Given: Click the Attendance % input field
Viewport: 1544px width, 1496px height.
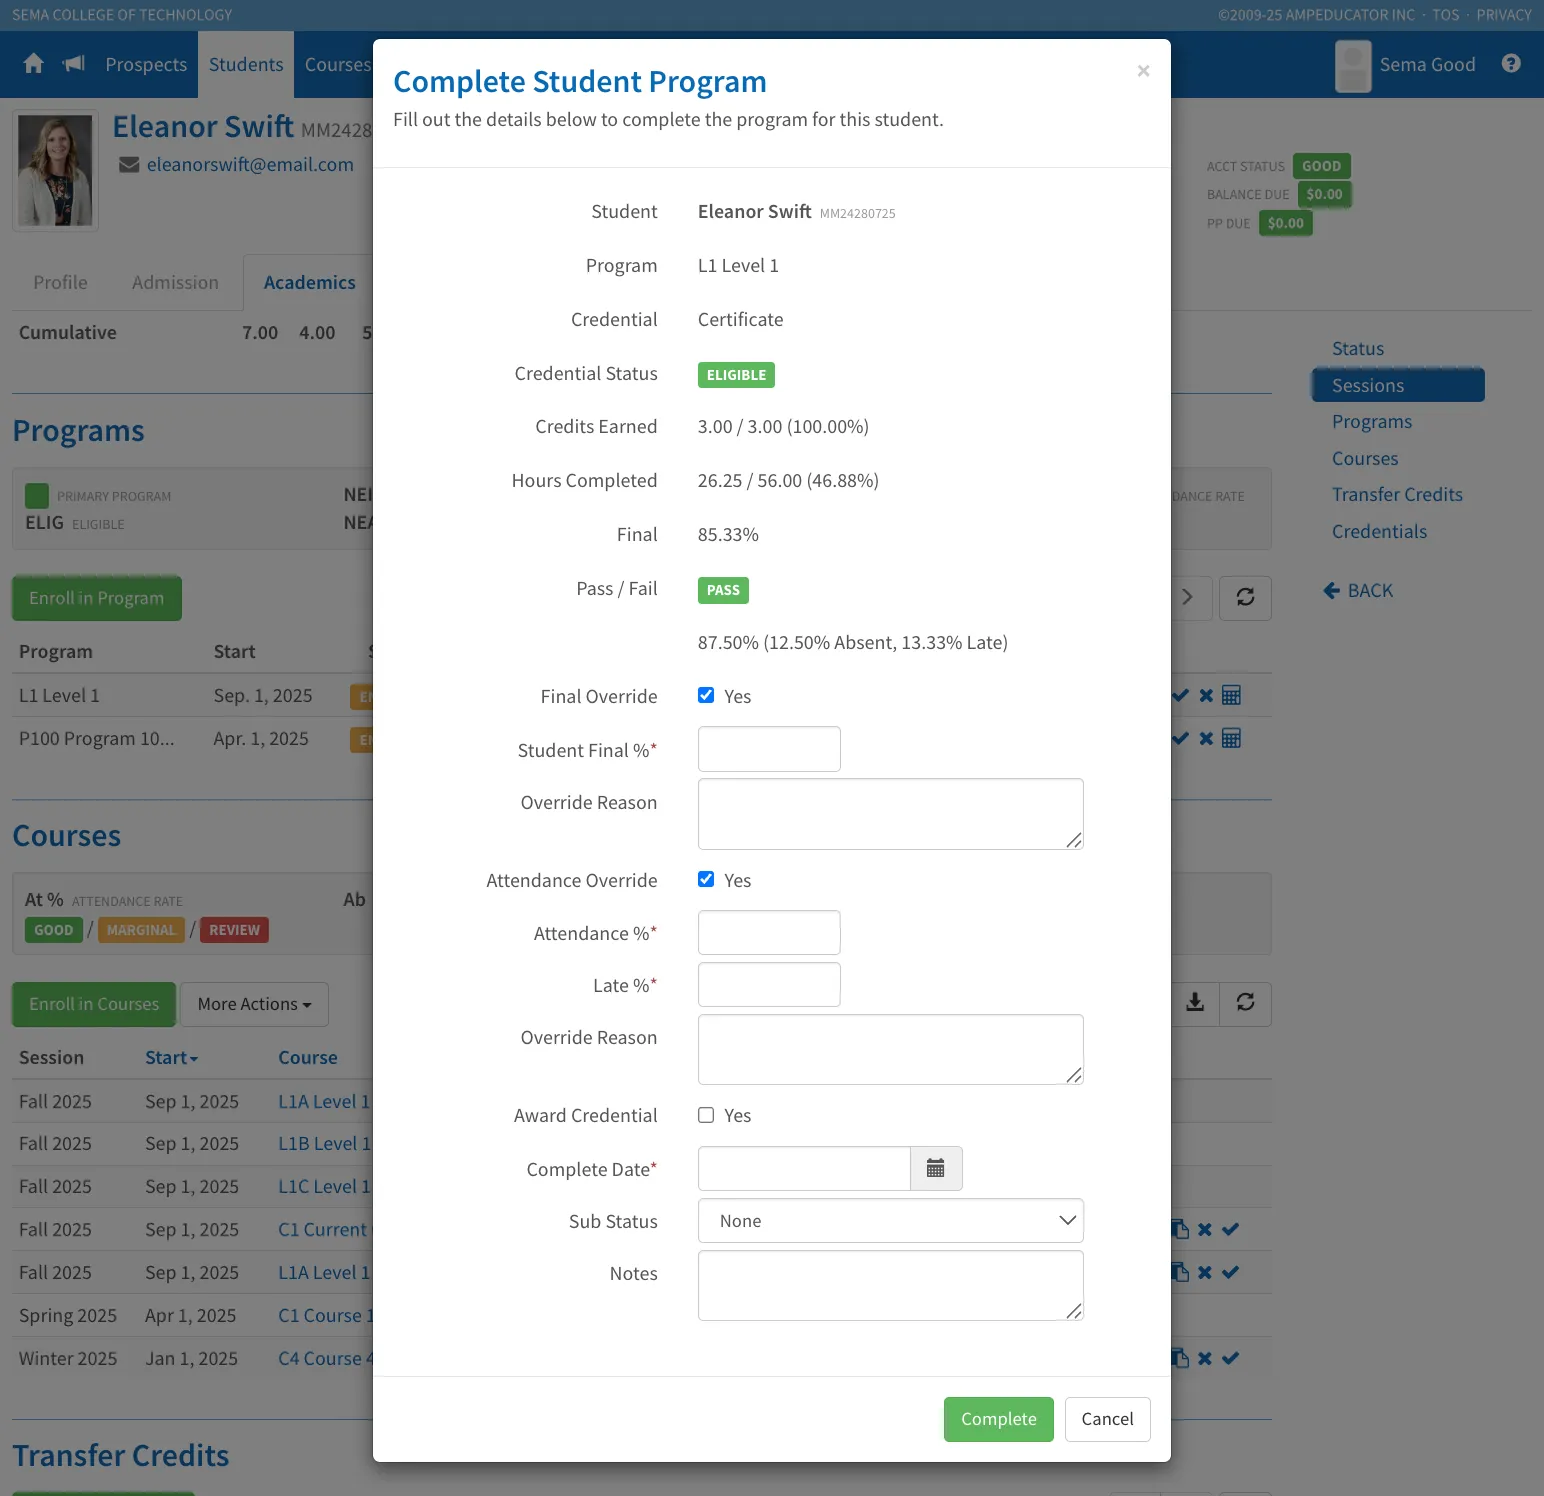Looking at the screenshot, I should [769, 932].
